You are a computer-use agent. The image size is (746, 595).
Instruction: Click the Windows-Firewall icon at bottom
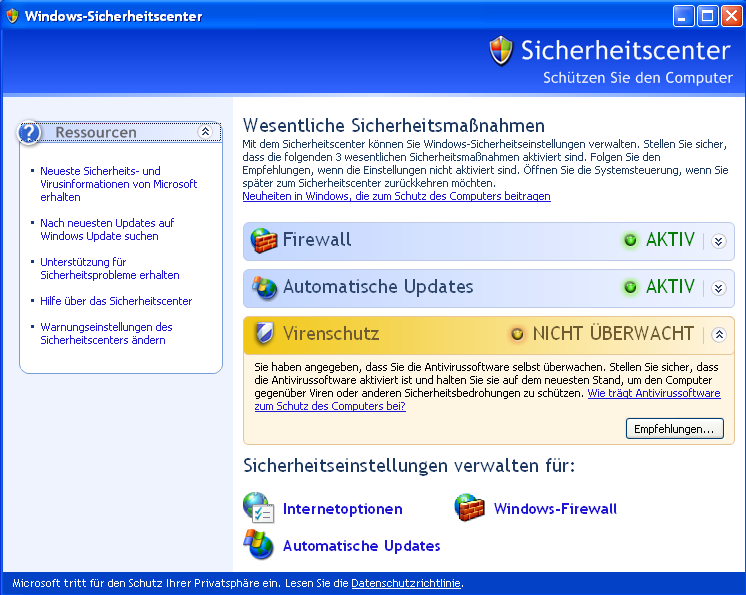[469, 508]
